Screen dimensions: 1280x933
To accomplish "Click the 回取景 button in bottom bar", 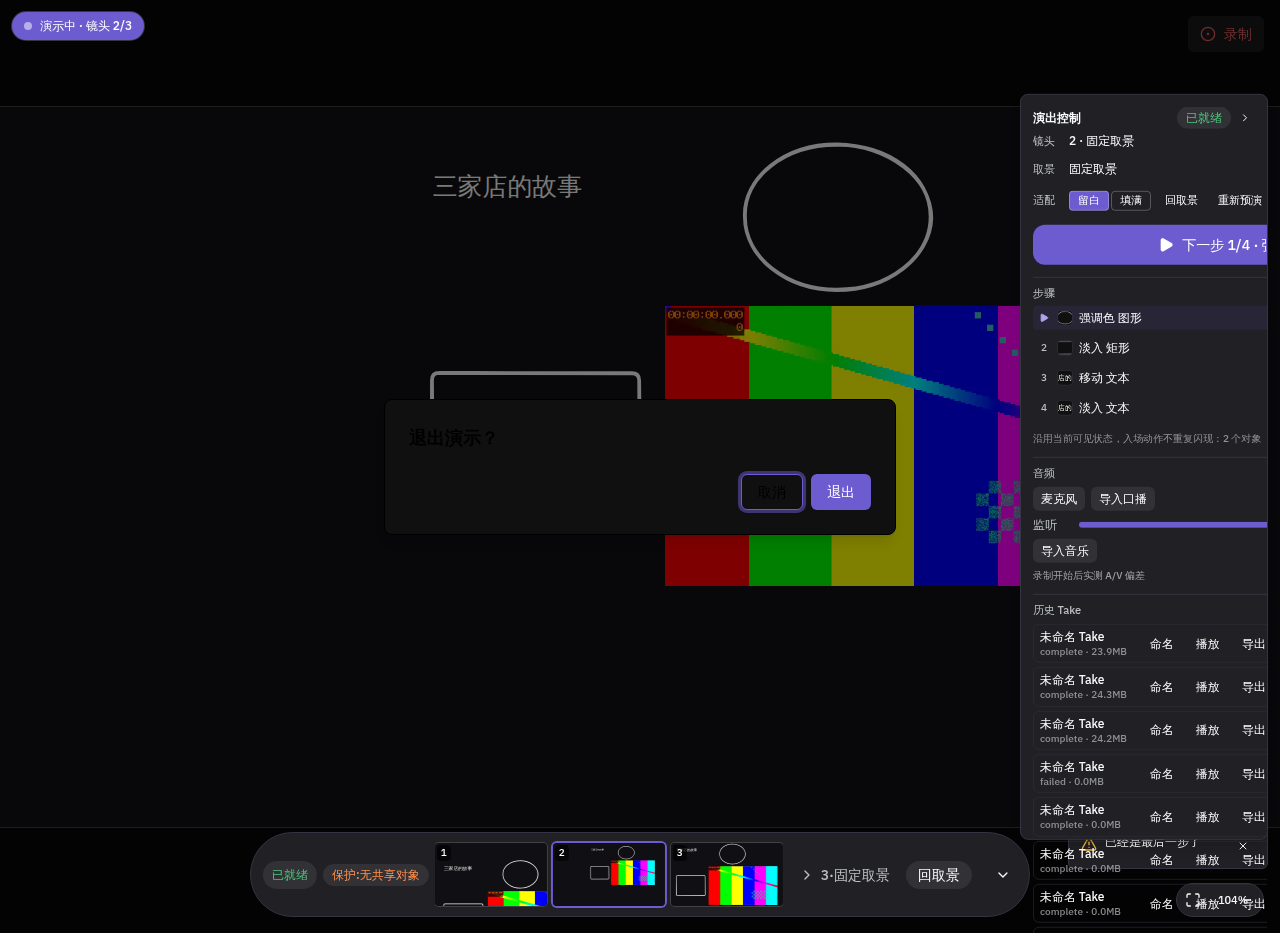I will [939, 875].
